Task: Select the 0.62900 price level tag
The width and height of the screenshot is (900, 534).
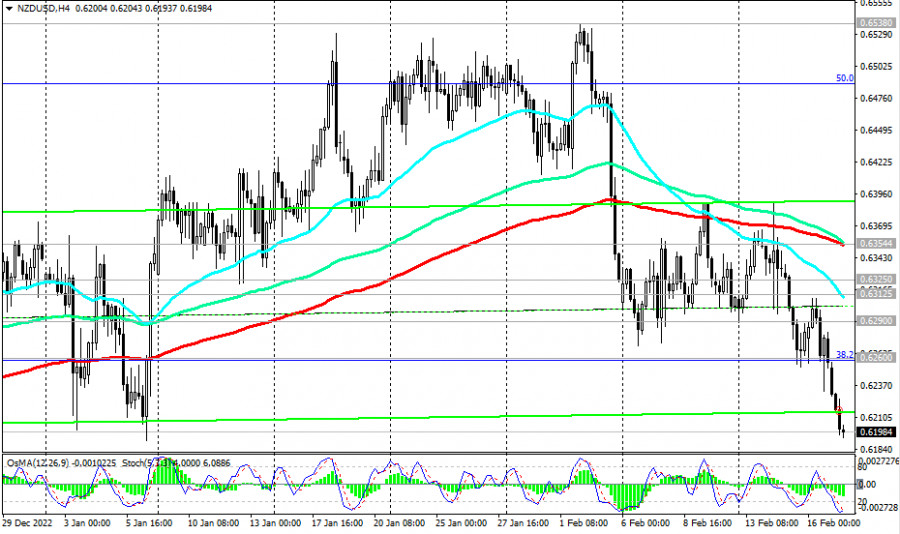Action: tap(875, 321)
